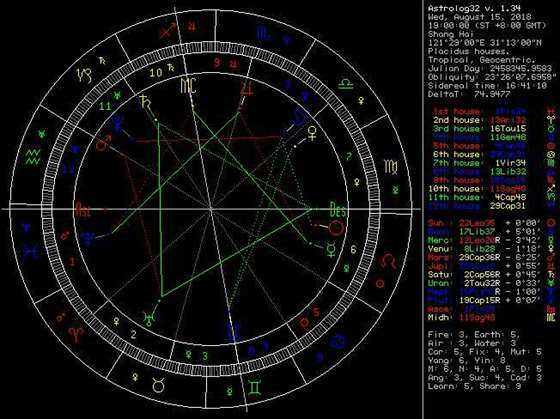560x419 pixels.
Task: Click the green Des descendant label
Action: click(x=338, y=209)
